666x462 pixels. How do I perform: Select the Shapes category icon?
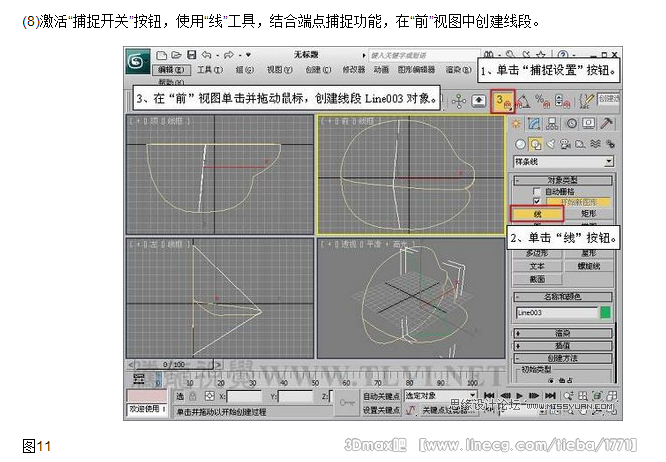536,144
